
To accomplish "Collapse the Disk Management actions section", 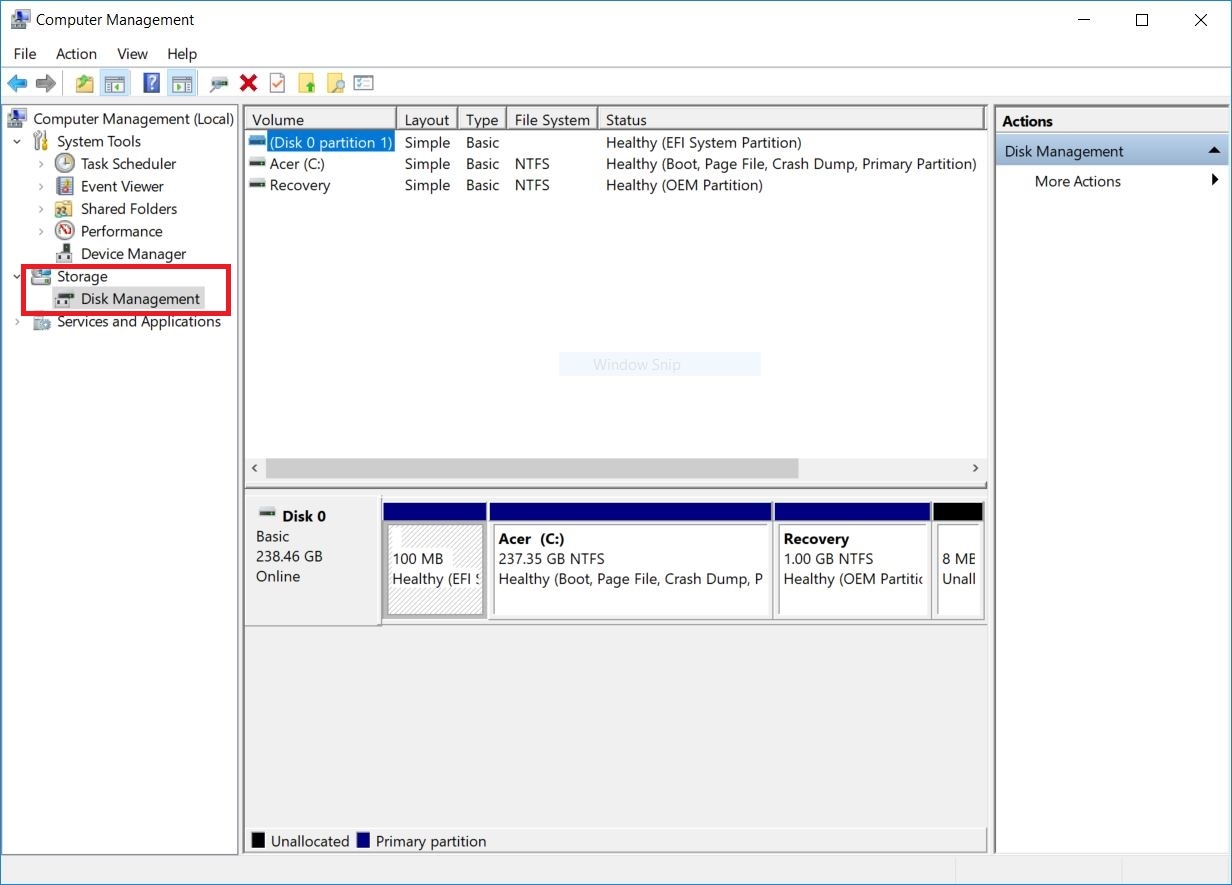I will click(1213, 149).
